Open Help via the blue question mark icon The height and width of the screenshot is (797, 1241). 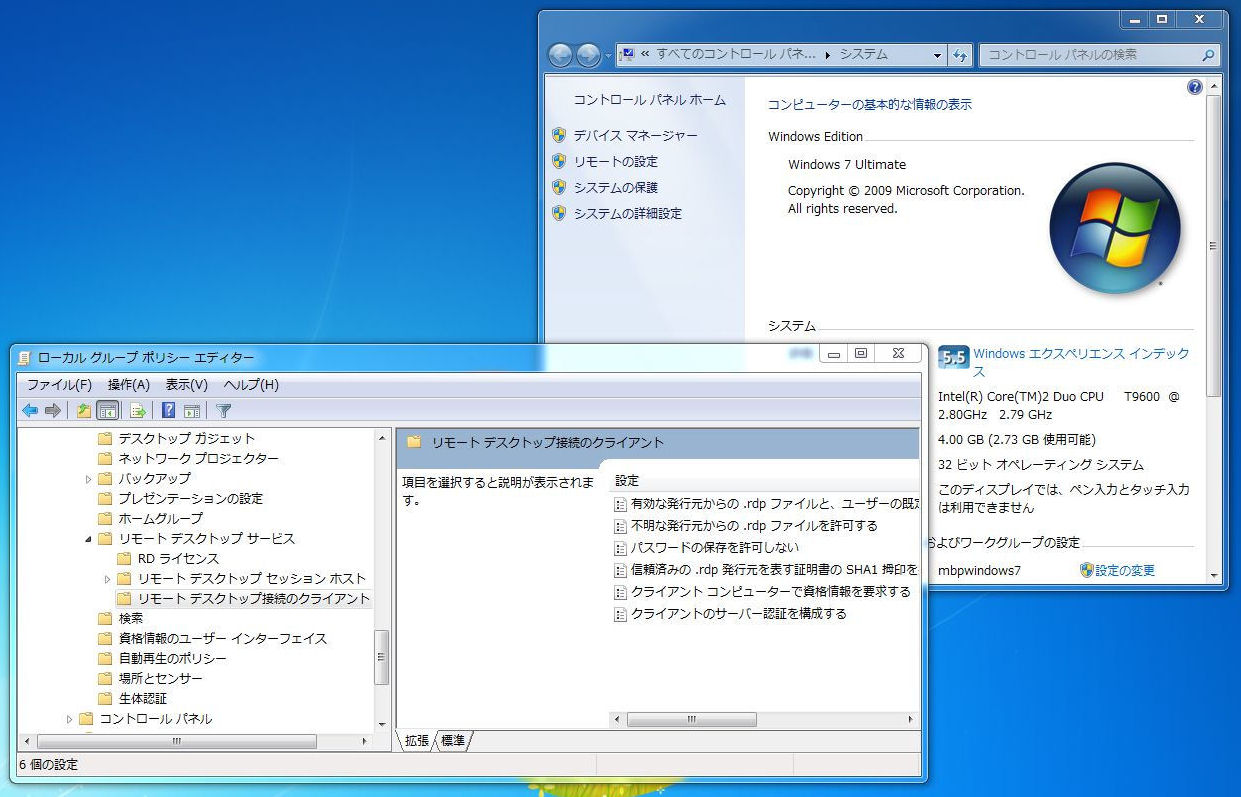pos(168,410)
